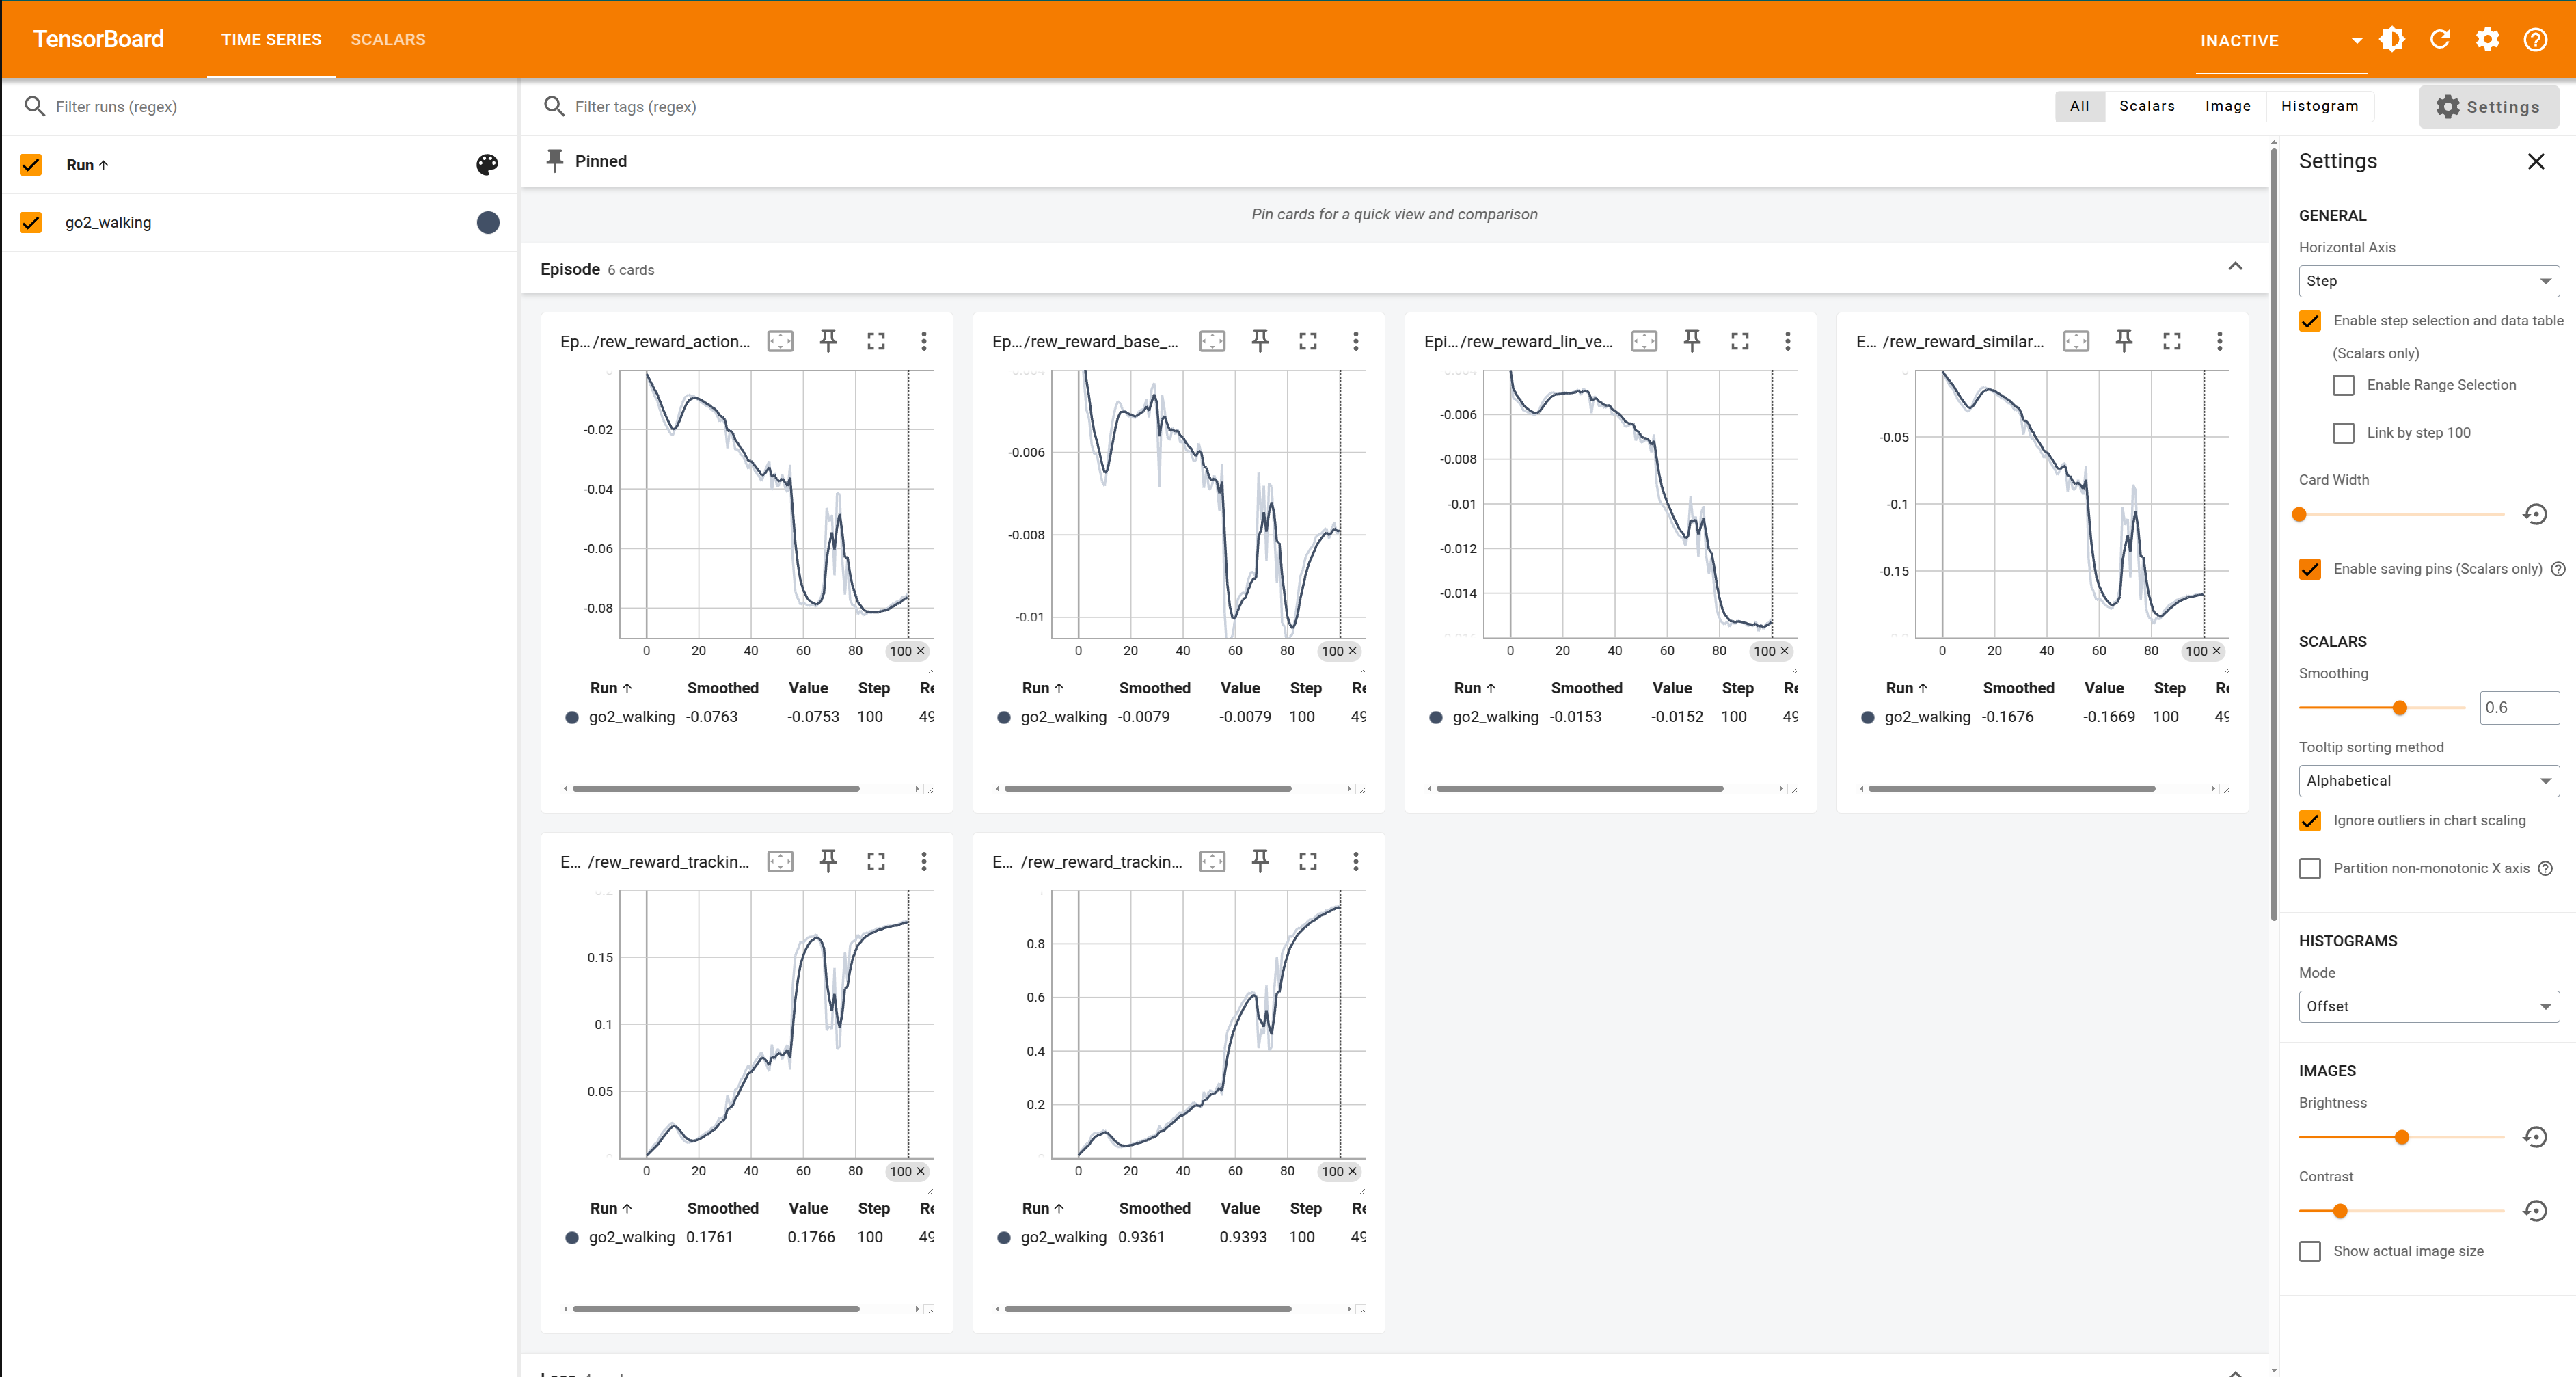Filter cards to Histogram only

click(2319, 106)
